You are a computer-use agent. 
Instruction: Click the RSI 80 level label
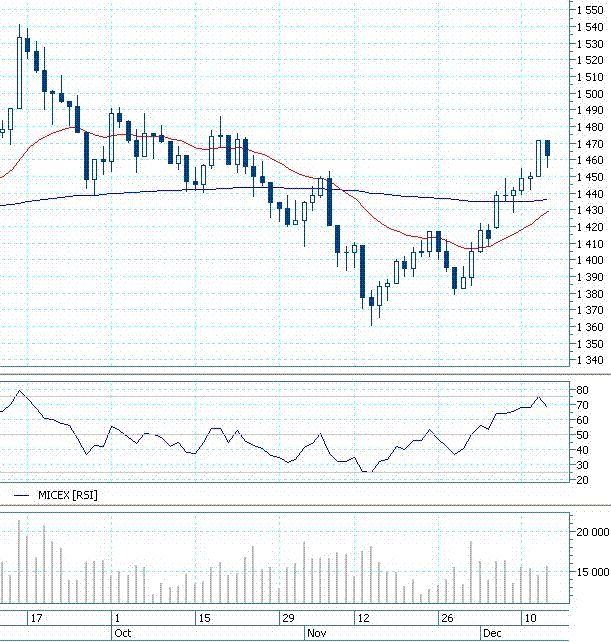(582, 390)
